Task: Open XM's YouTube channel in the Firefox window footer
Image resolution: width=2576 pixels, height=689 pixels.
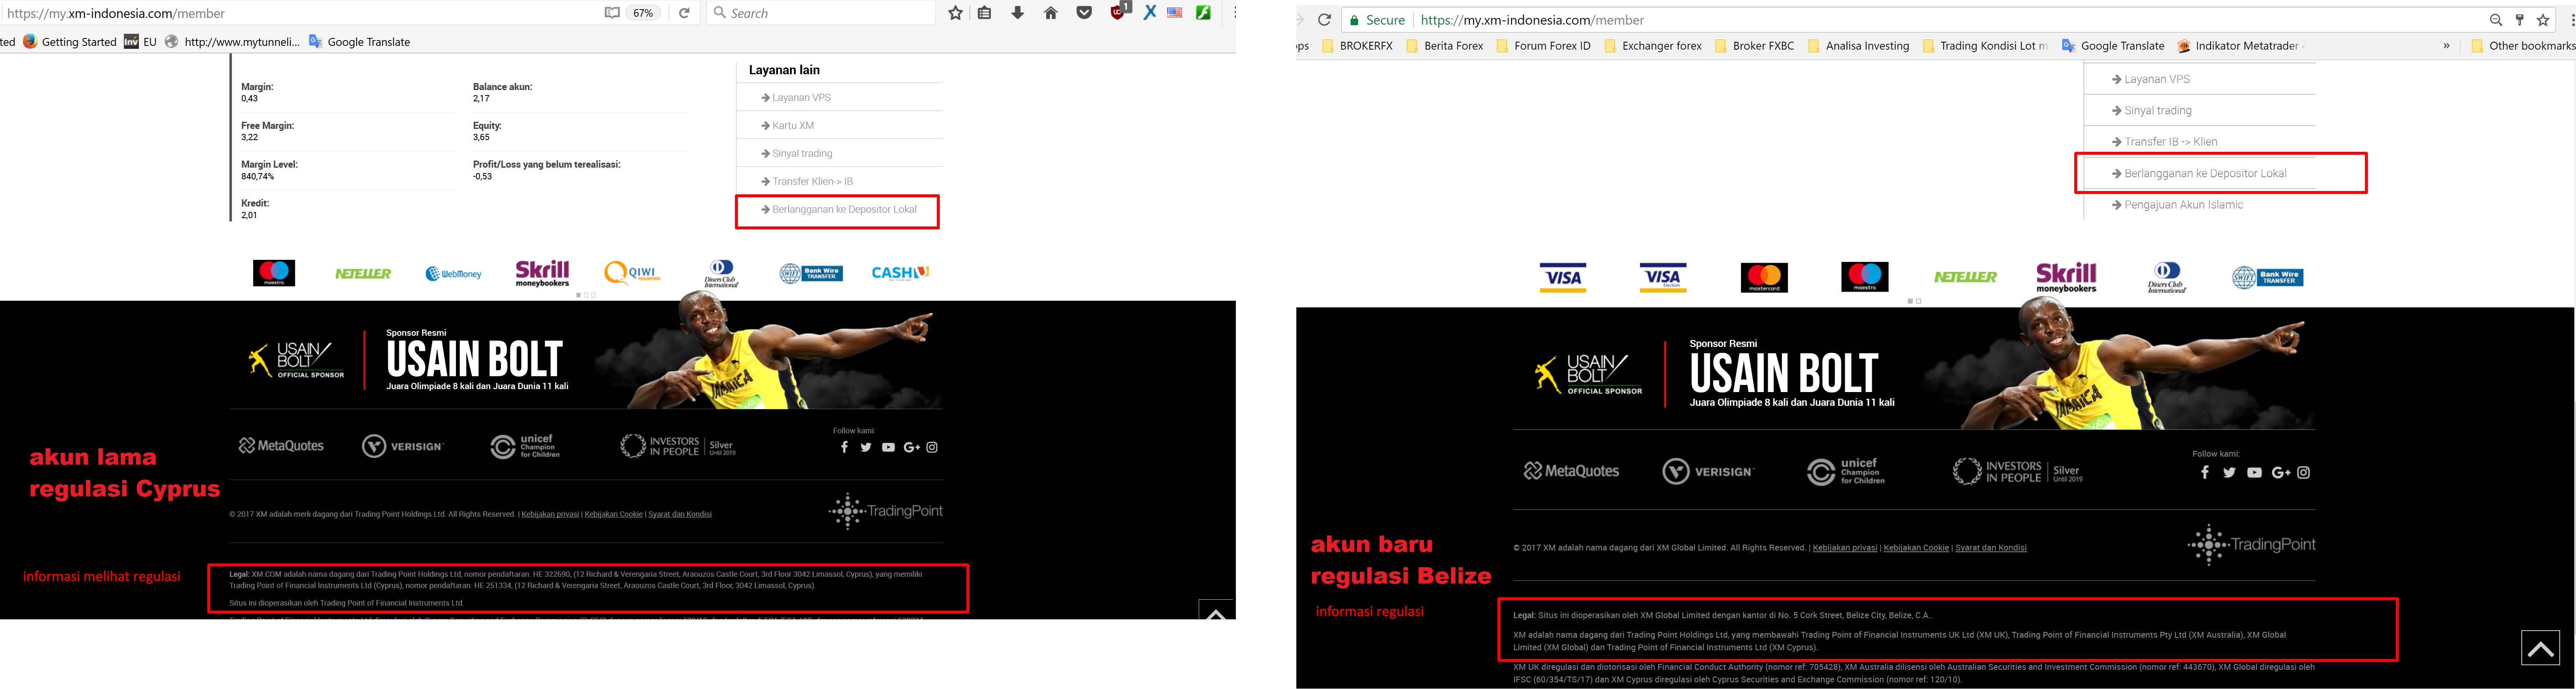Action: (x=888, y=447)
